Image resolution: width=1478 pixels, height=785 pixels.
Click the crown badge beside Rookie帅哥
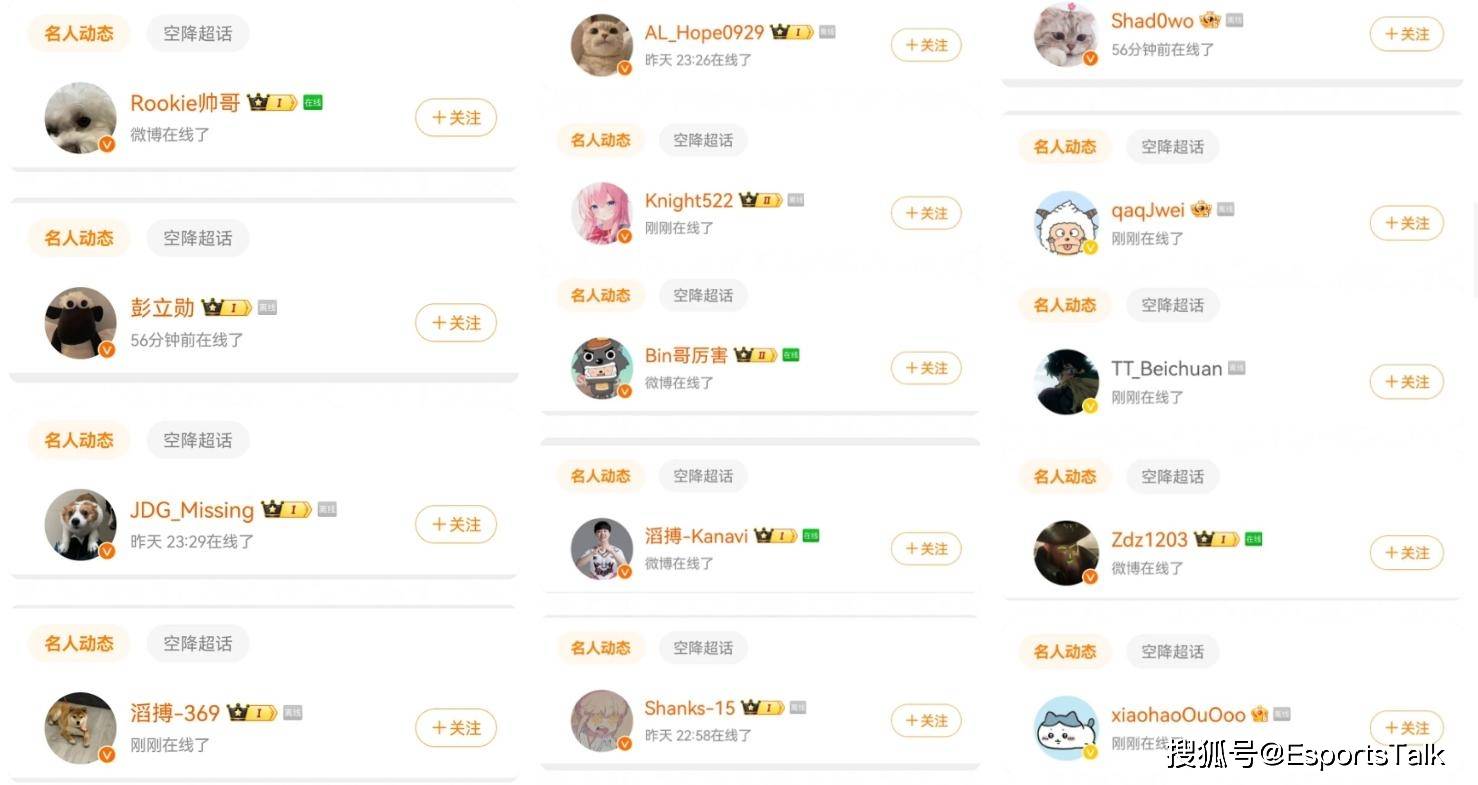pyautogui.click(x=272, y=102)
